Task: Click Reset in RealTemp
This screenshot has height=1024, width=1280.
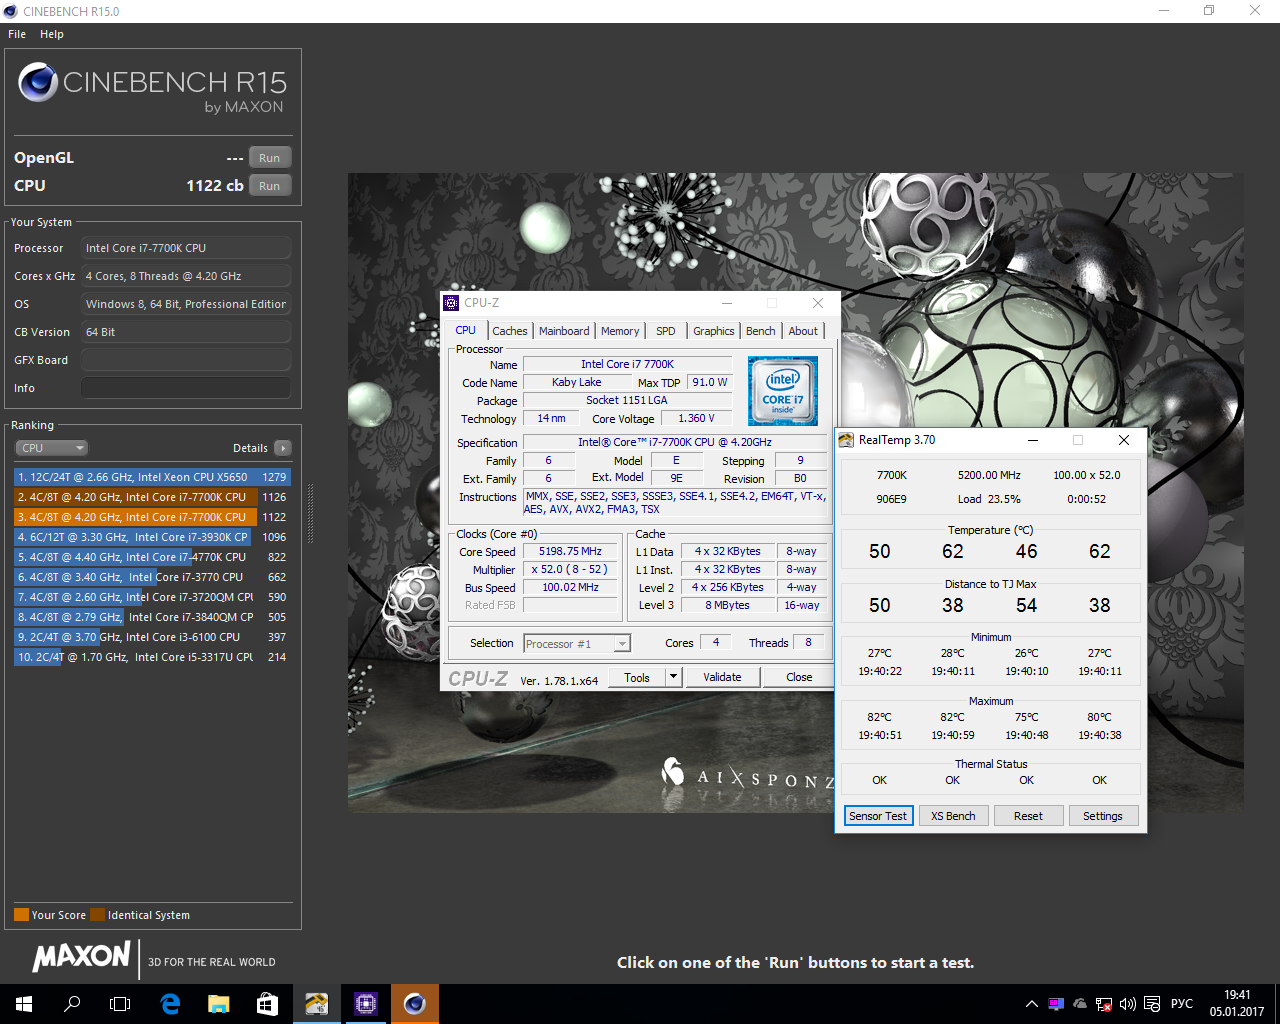Action: point(1028,816)
